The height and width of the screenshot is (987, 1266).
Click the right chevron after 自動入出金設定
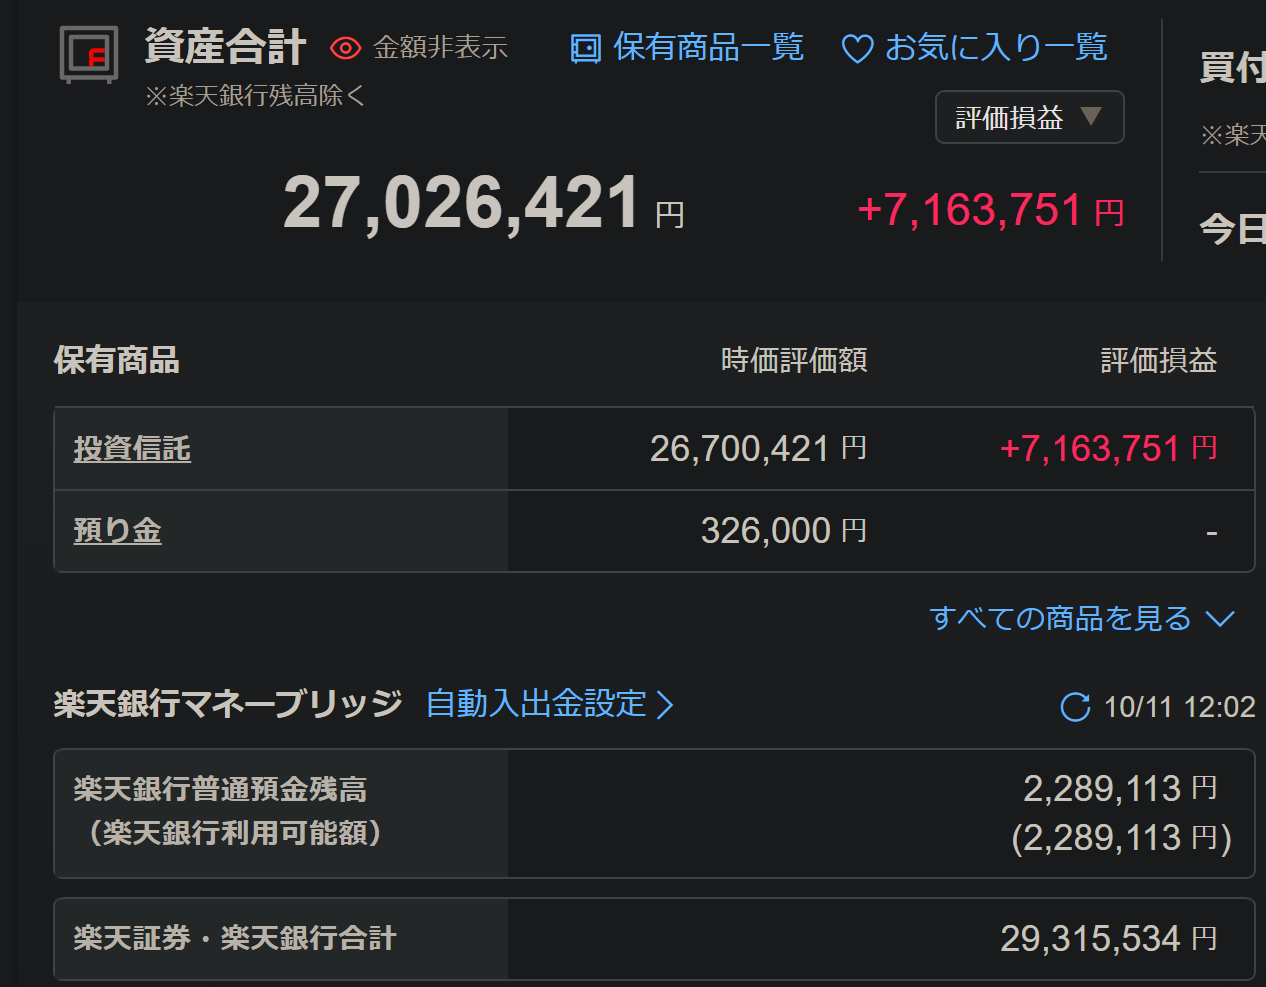(665, 705)
